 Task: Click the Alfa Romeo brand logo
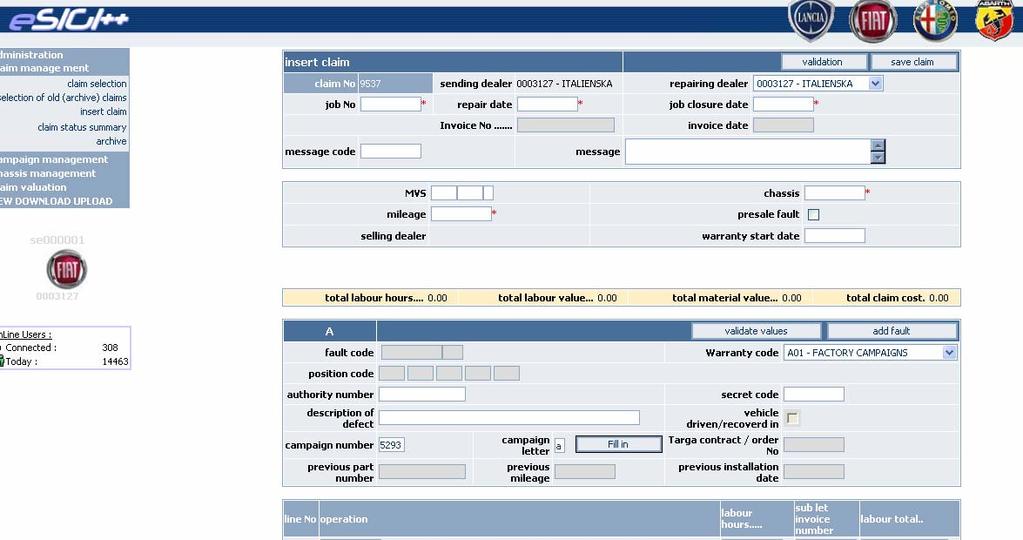tap(935, 20)
